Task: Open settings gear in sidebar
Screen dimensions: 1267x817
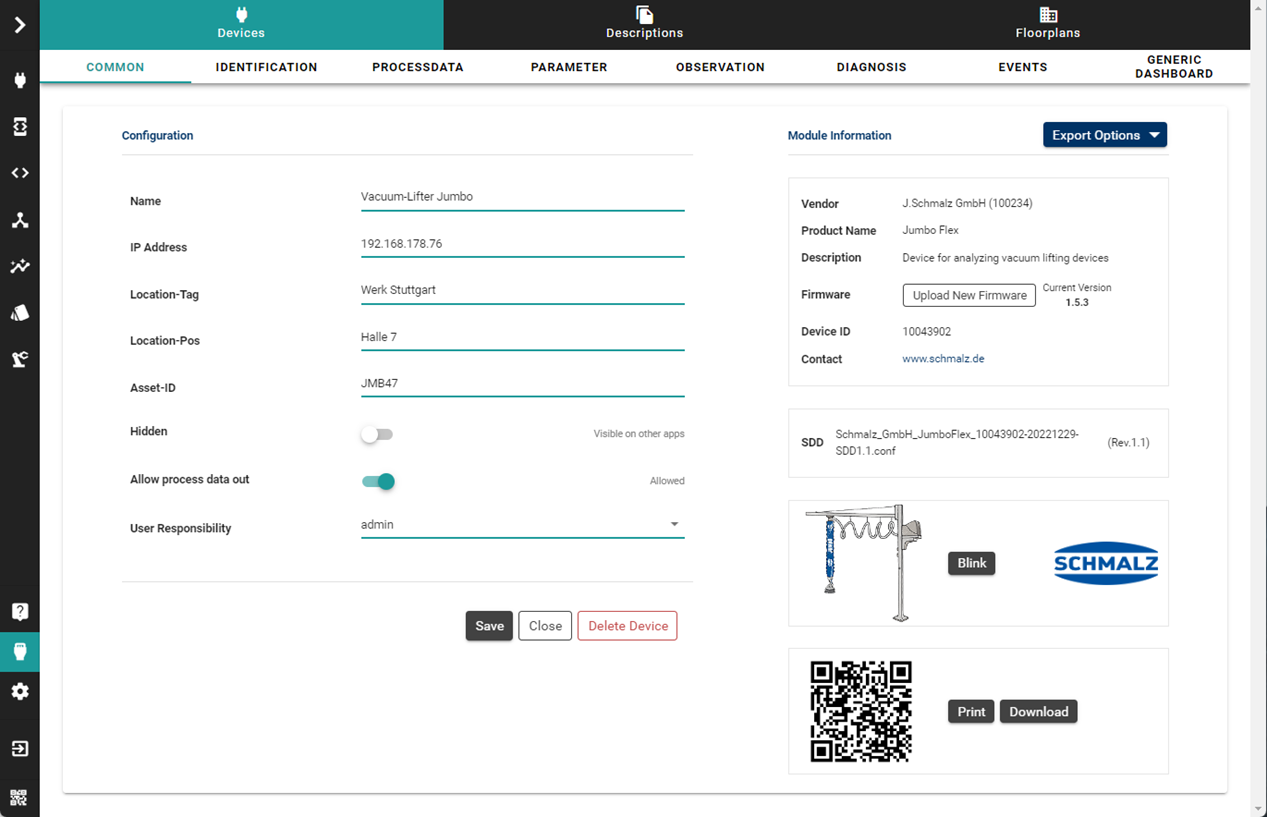Action: (x=20, y=692)
